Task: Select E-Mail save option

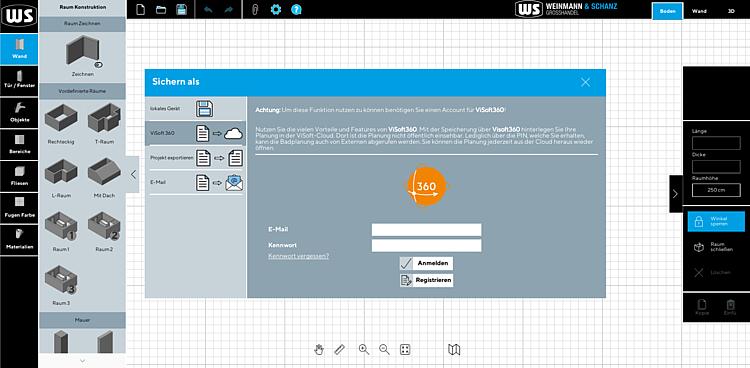Action: (195, 182)
